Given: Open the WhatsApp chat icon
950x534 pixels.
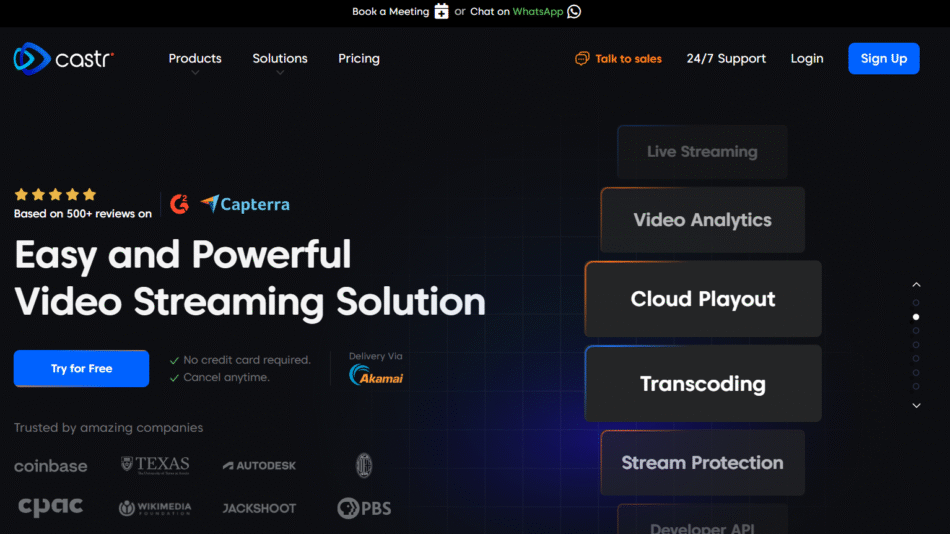Looking at the screenshot, I should pos(574,12).
